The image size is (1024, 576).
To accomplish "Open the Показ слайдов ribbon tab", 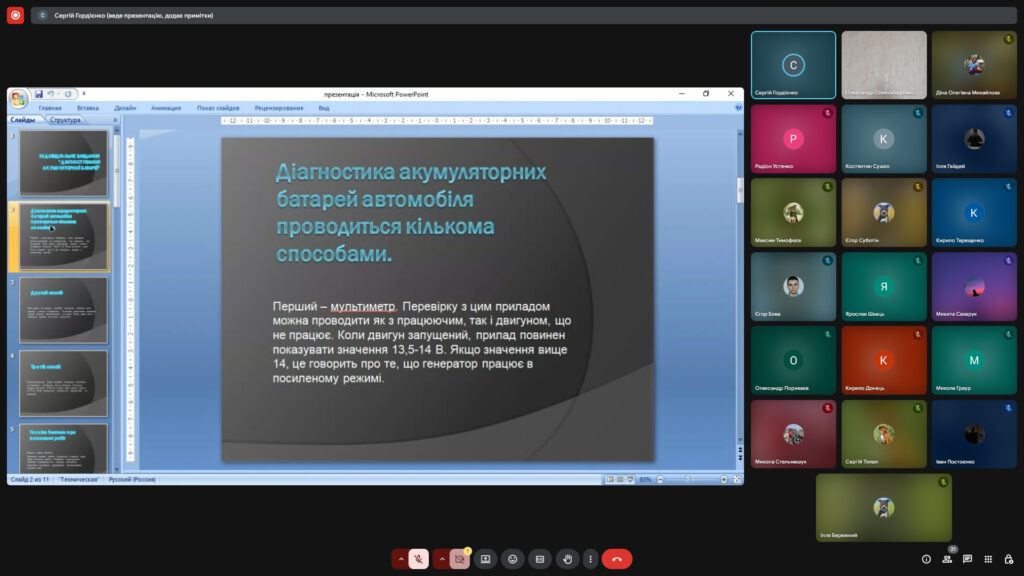I will tap(218, 108).
